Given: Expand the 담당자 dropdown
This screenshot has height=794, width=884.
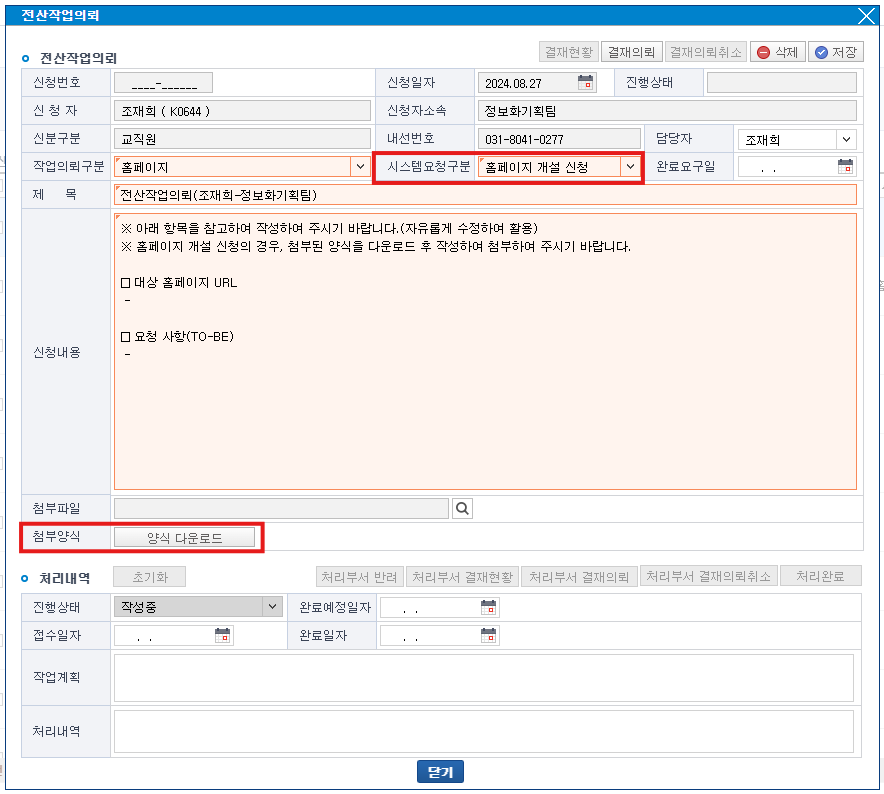Looking at the screenshot, I should point(846,139).
